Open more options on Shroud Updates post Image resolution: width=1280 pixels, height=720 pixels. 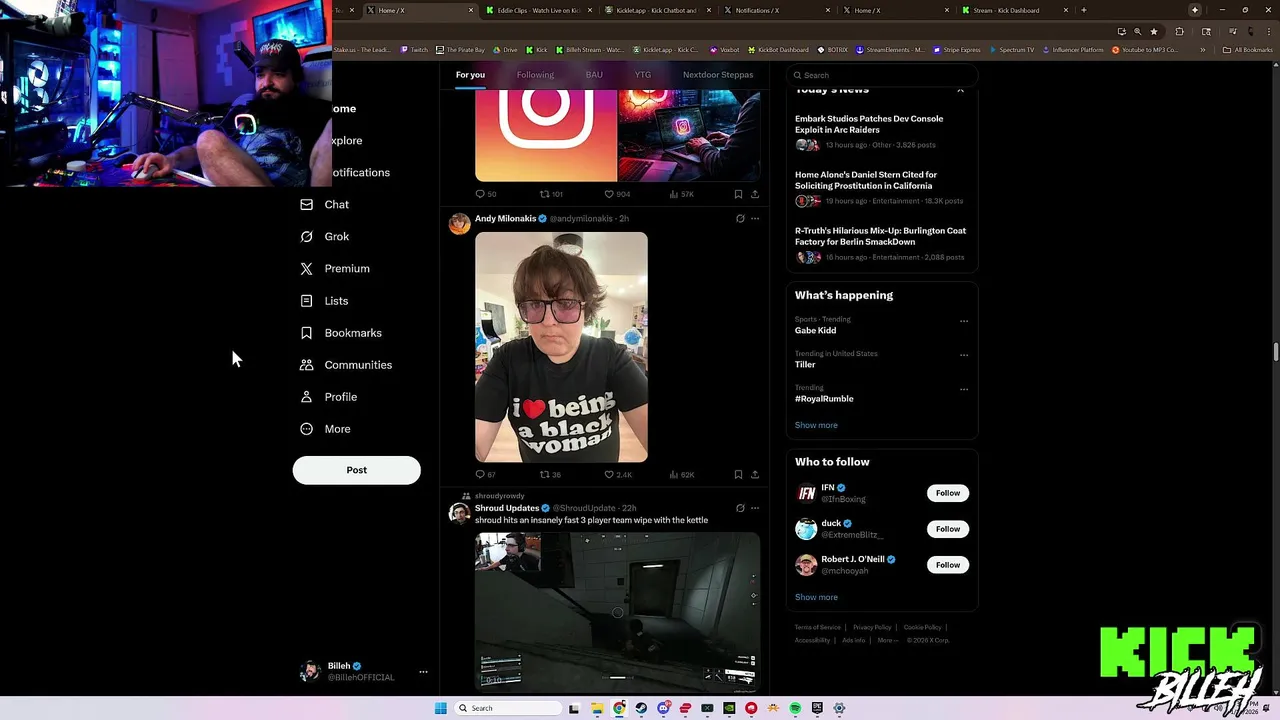[755, 508]
